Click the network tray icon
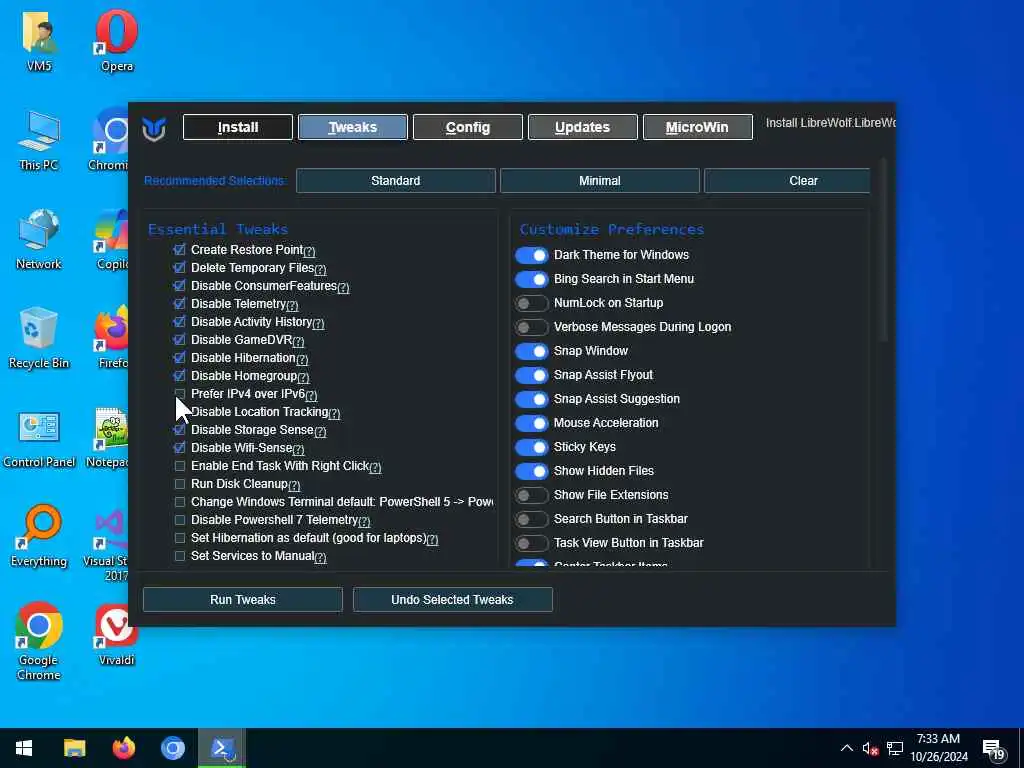The image size is (1024, 768). (x=895, y=748)
